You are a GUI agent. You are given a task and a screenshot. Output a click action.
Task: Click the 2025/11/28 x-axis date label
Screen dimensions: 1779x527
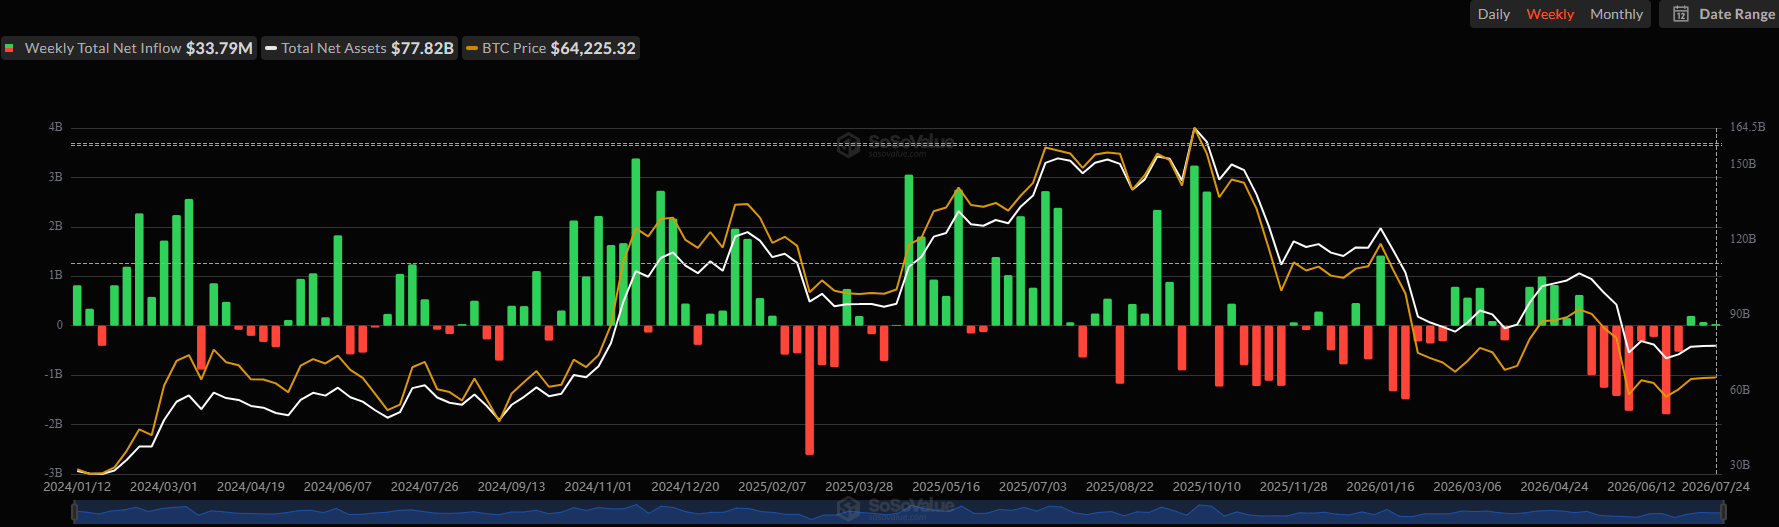click(x=1294, y=487)
